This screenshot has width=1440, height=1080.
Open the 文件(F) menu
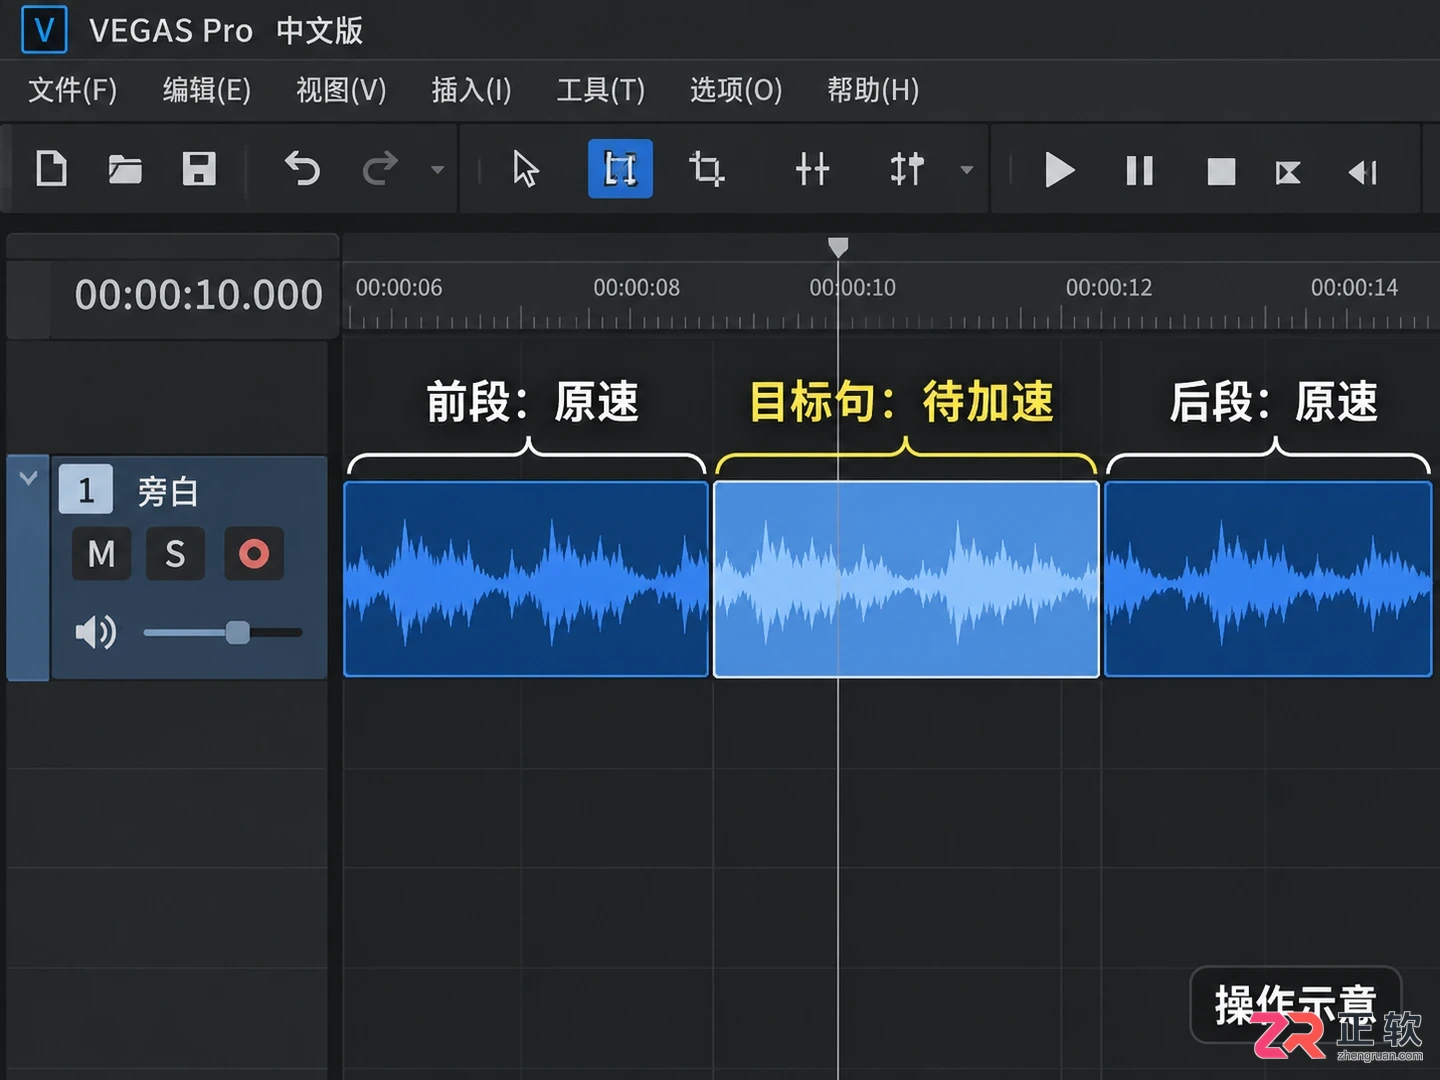coord(73,90)
